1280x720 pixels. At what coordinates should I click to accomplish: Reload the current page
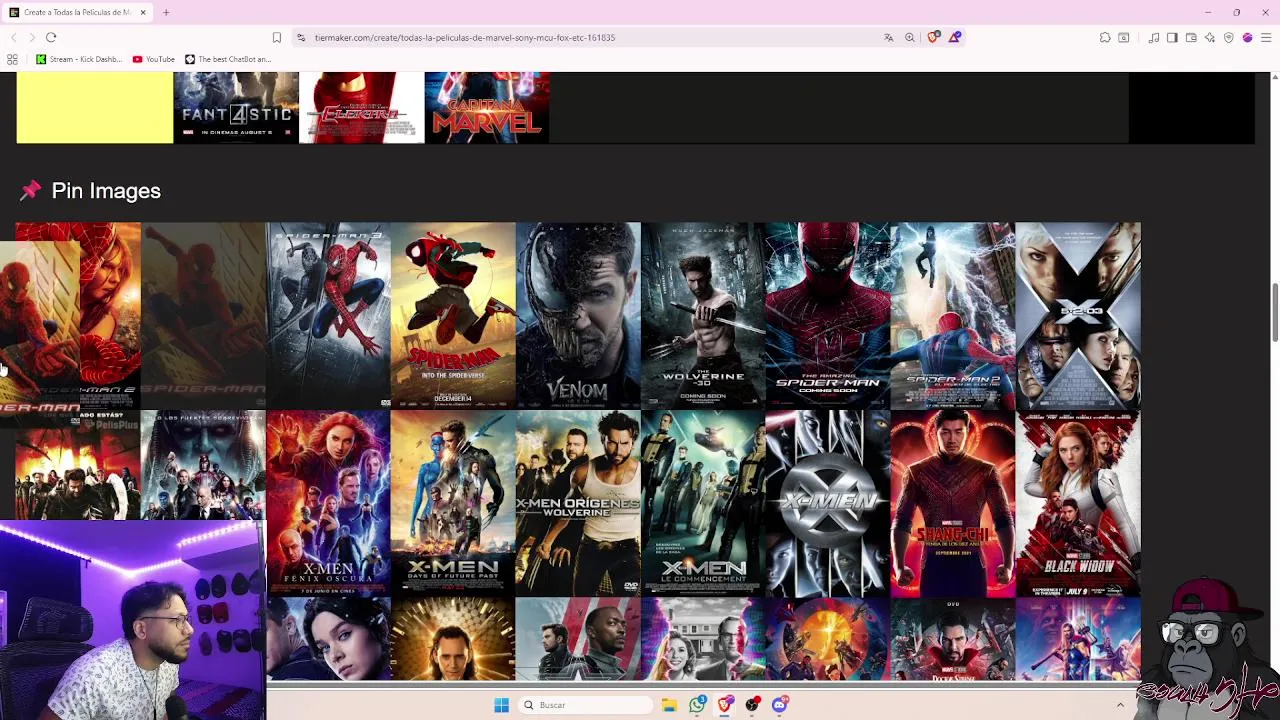tap(51, 37)
